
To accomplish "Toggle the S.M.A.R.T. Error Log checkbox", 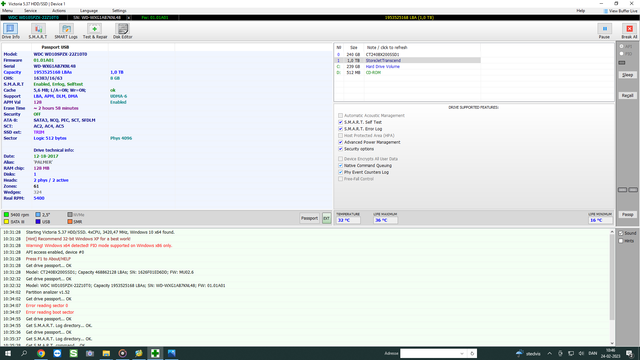I will tap(340, 129).
